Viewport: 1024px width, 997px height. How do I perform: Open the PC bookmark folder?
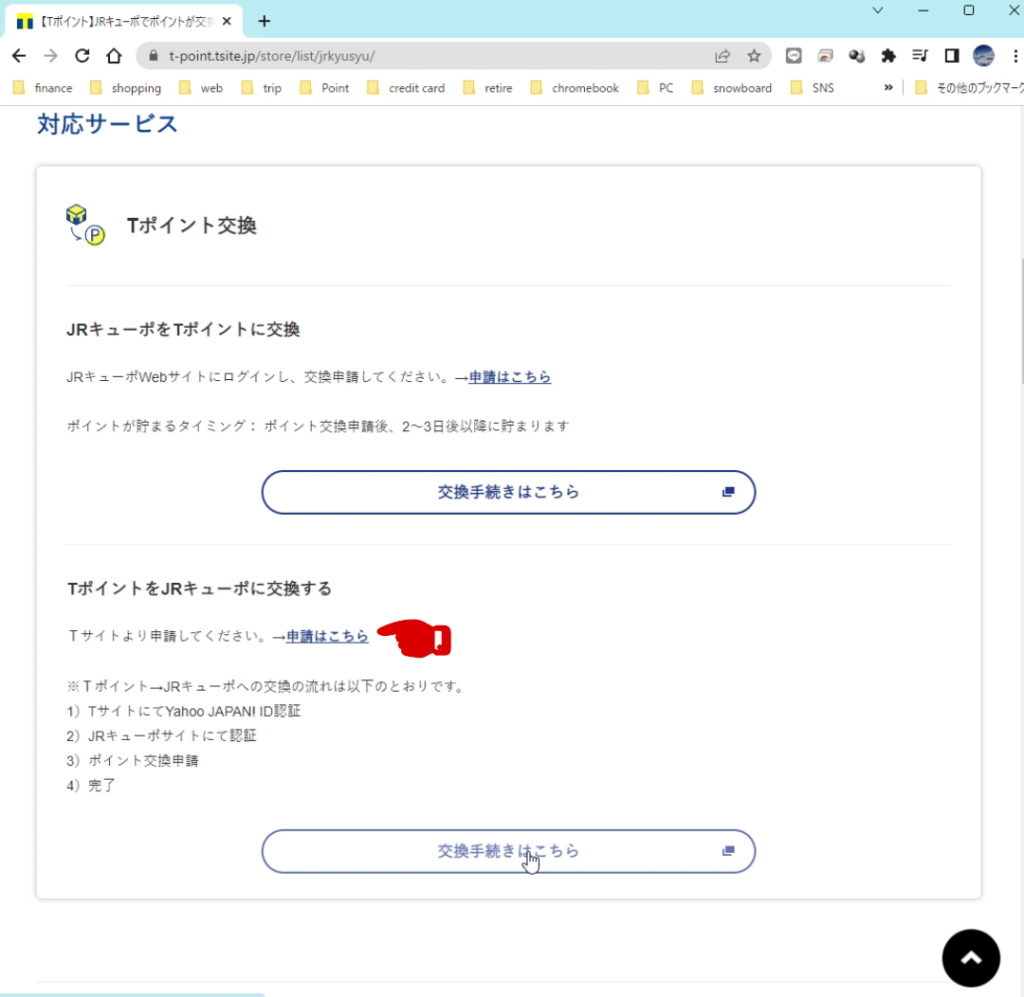[x=656, y=87]
